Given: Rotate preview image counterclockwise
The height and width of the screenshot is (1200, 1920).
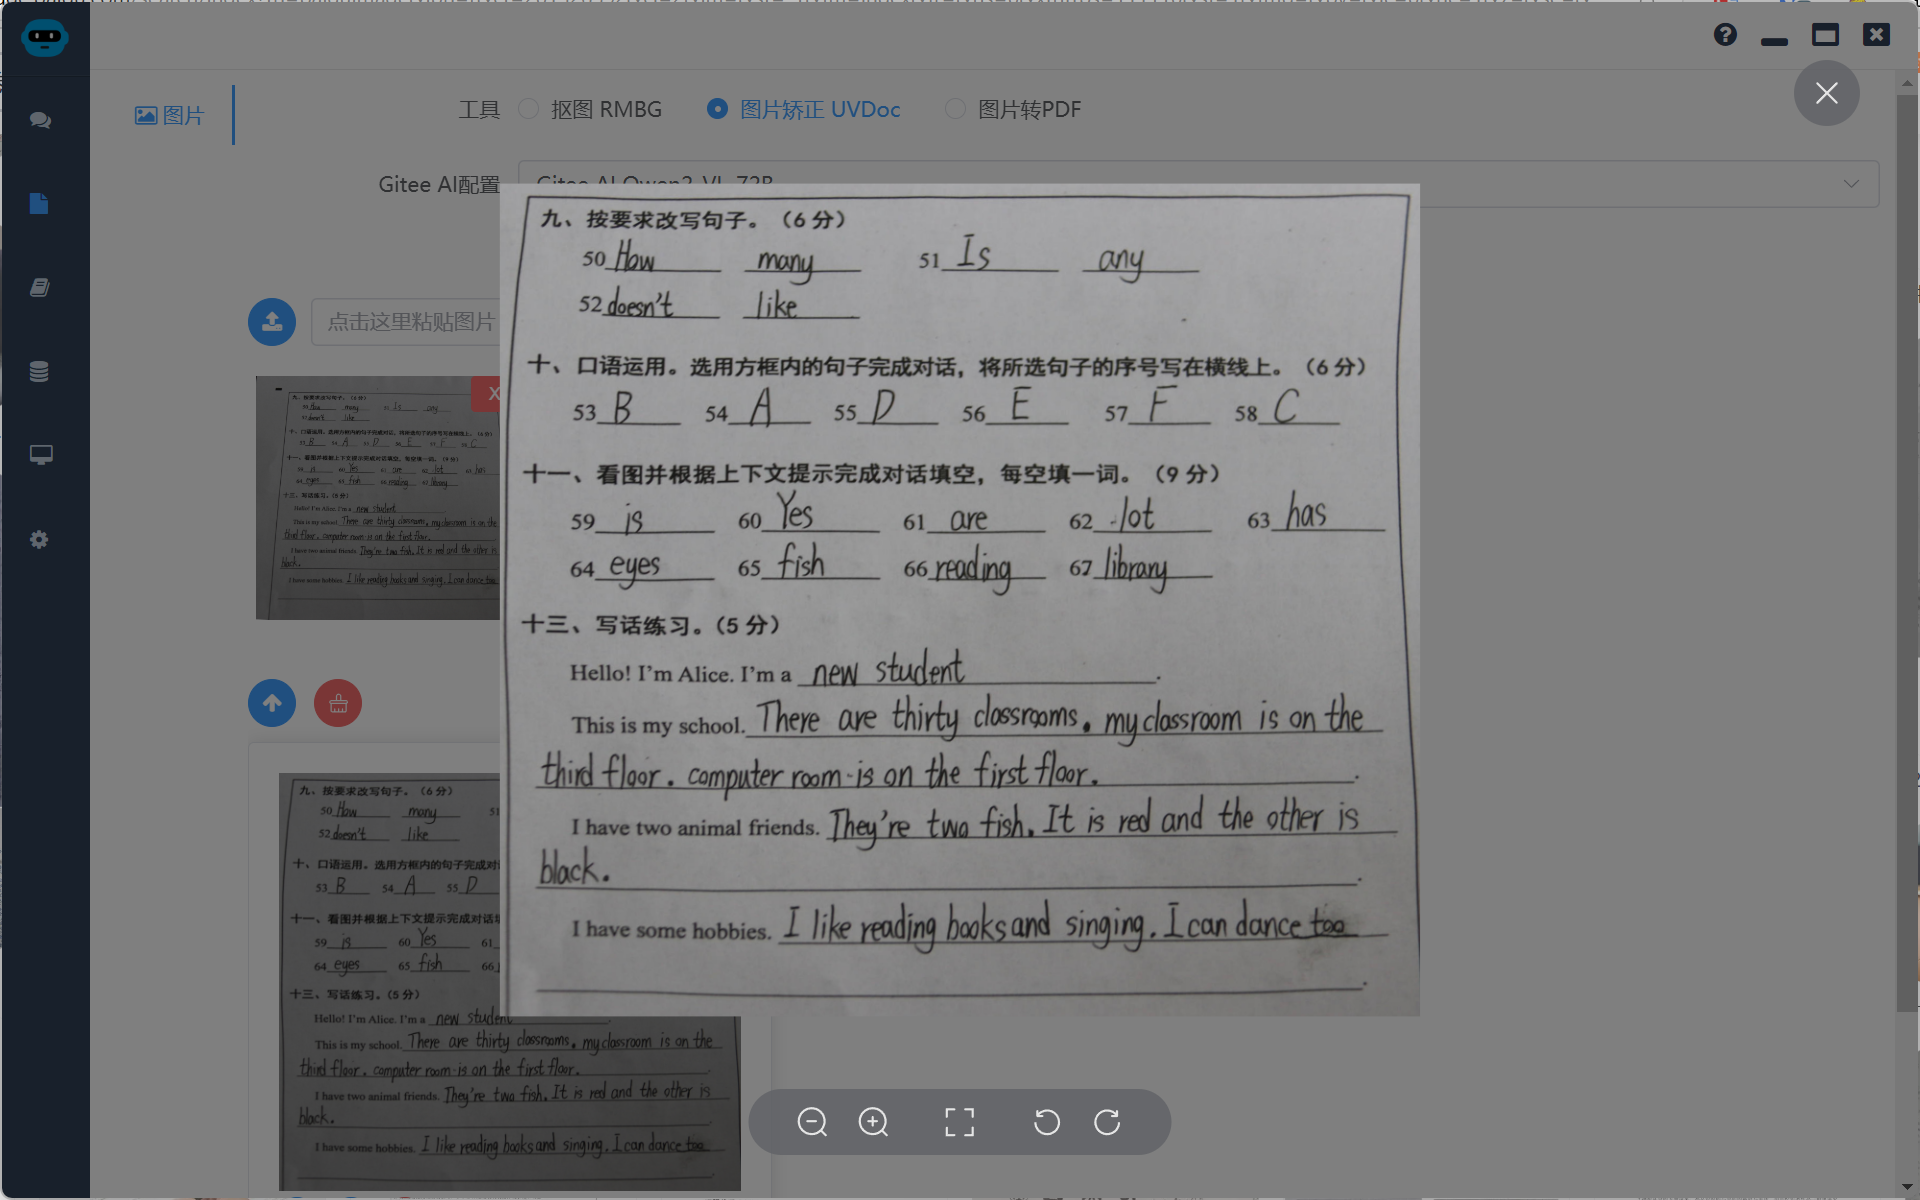Looking at the screenshot, I should coord(1046,1122).
